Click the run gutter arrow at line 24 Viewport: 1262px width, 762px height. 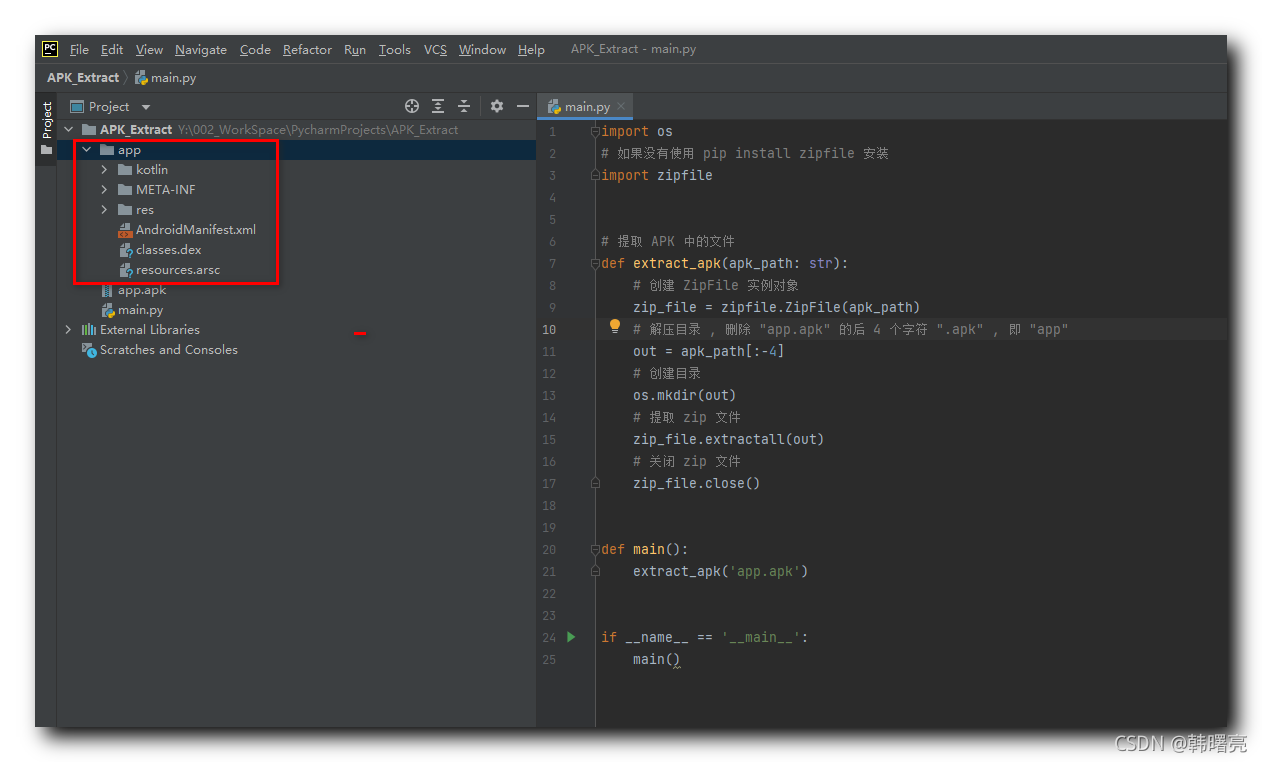point(571,637)
